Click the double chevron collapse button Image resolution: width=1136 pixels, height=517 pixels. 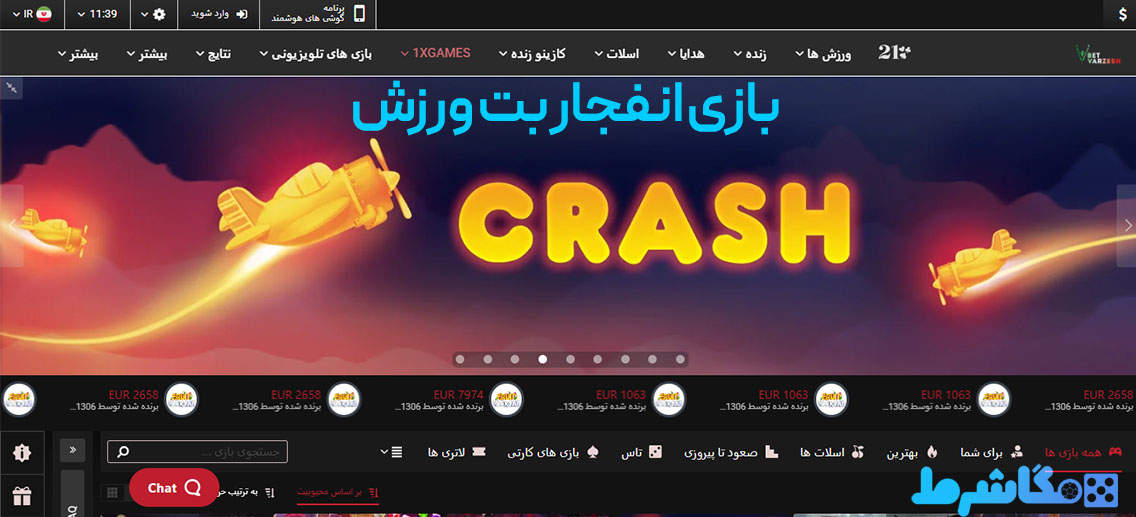point(72,450)
